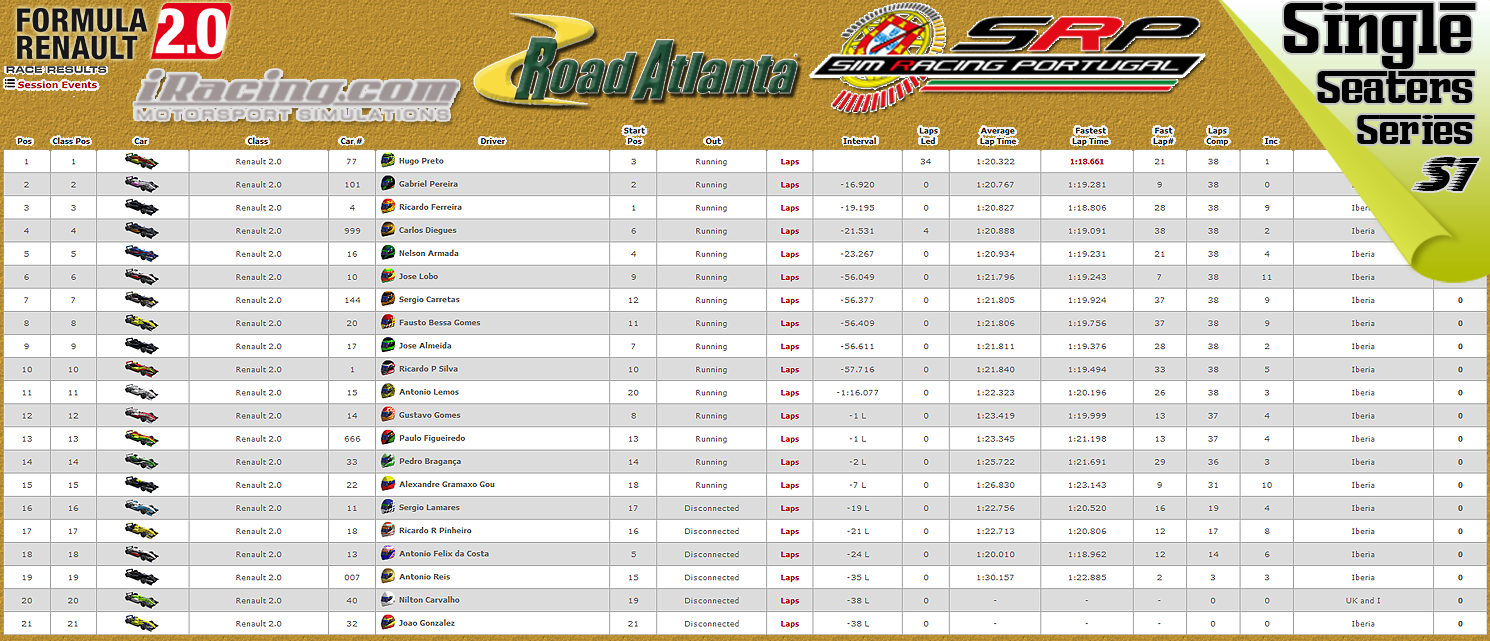Click Antonio Felix da Costa's helmet icon
Viewport: 1490px width, 641px height.
click(x=388, y=553)
